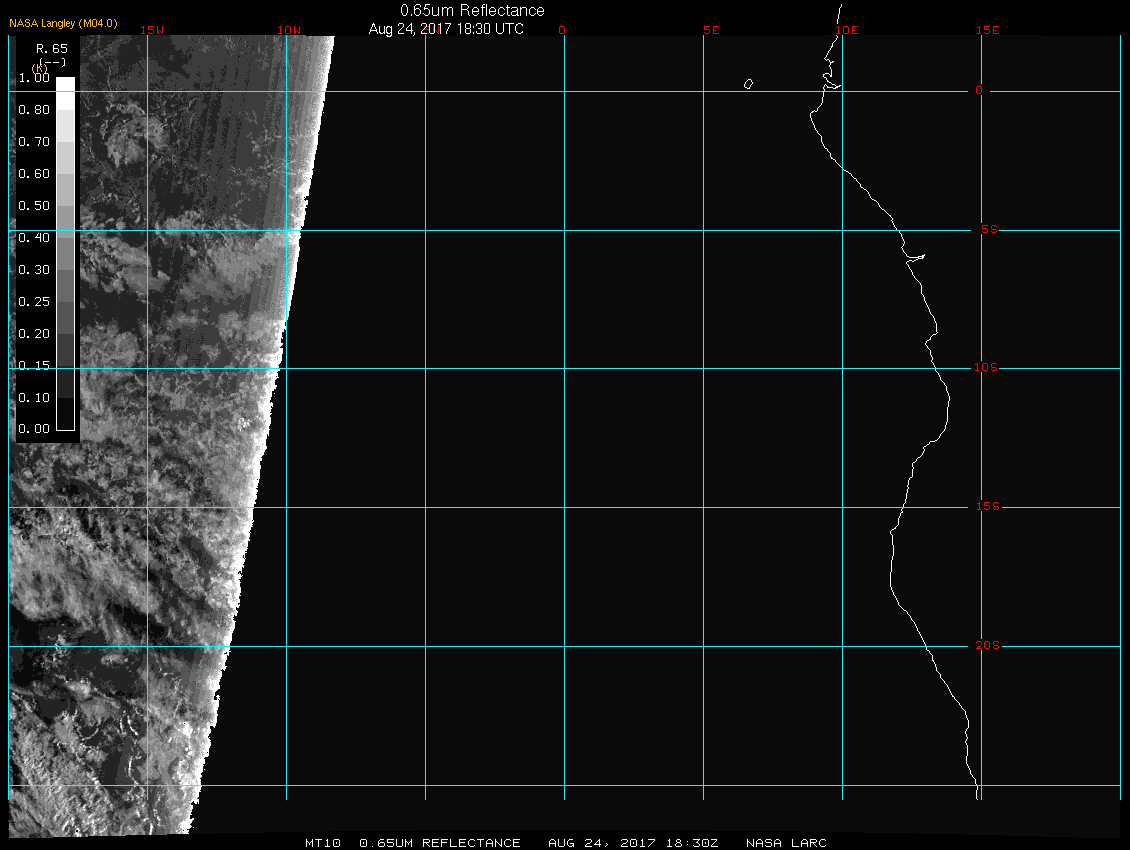Click the white 1.00 swatch on colorbar
This screenshot has width=1130, height=850.
point(65,85)
